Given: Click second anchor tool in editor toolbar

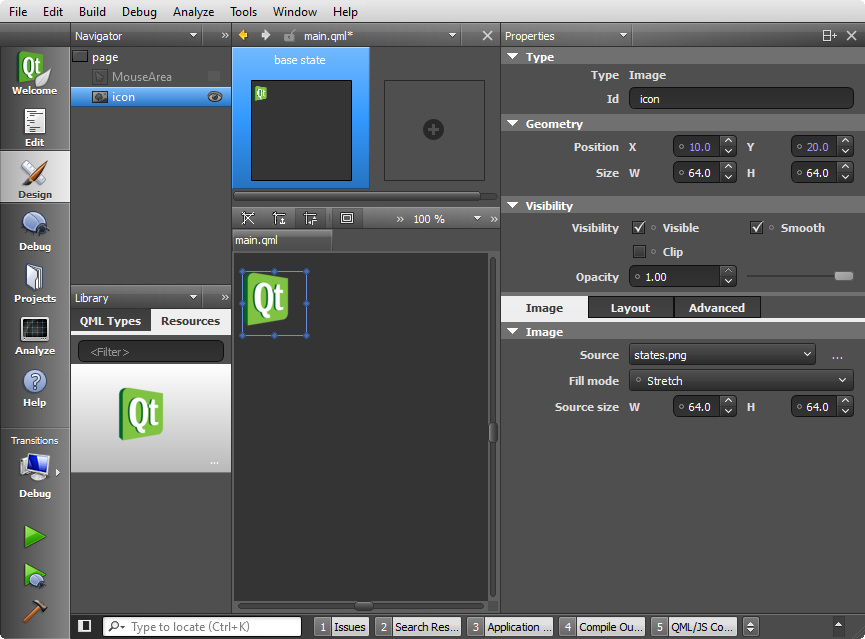Looking at the screenshot, I should point(279,219).
